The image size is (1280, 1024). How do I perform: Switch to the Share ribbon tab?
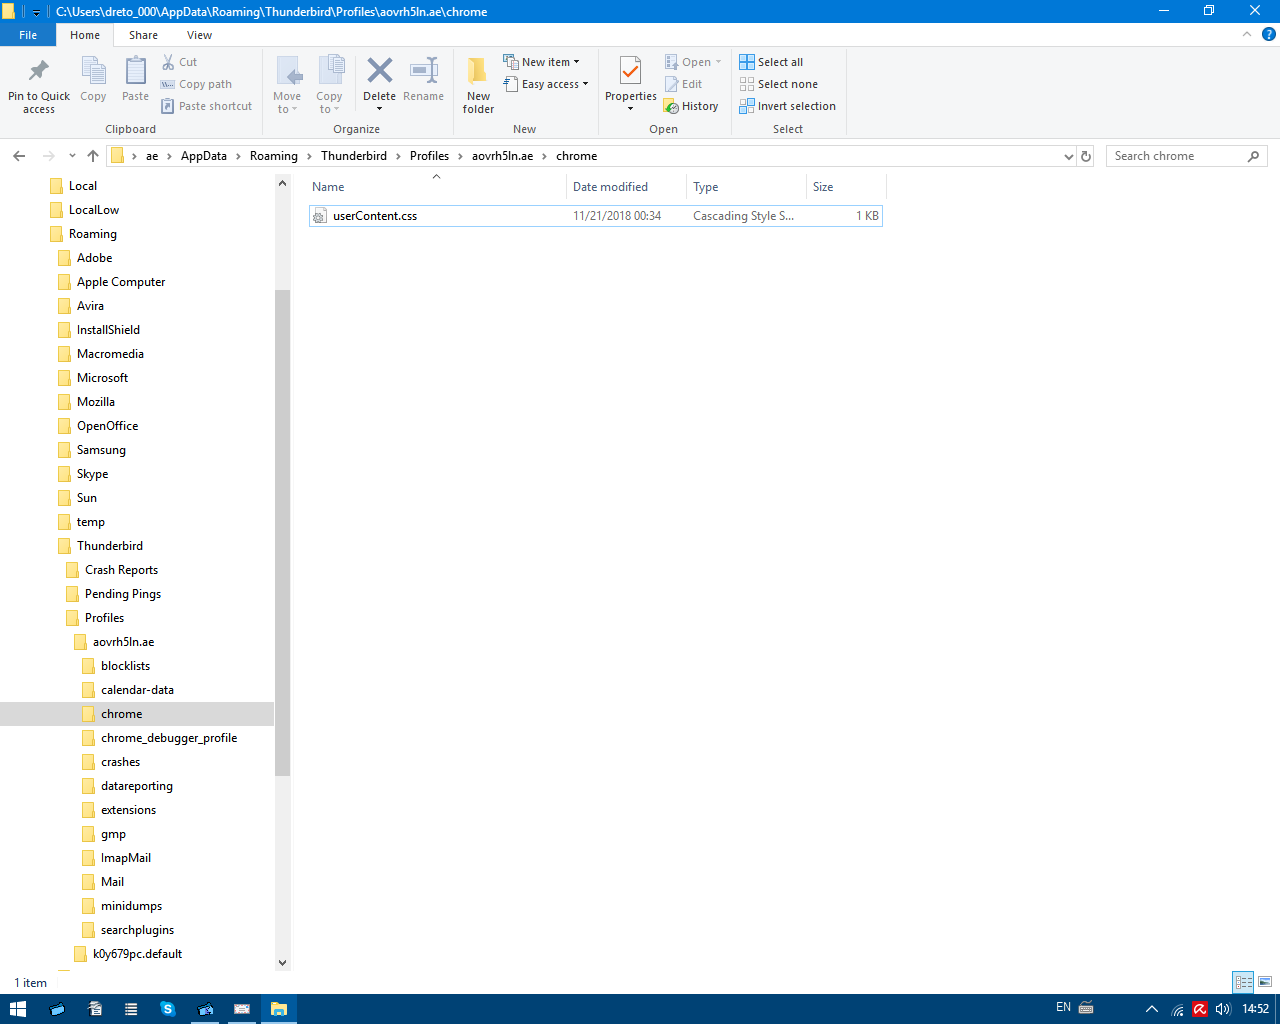click(143, 35)
